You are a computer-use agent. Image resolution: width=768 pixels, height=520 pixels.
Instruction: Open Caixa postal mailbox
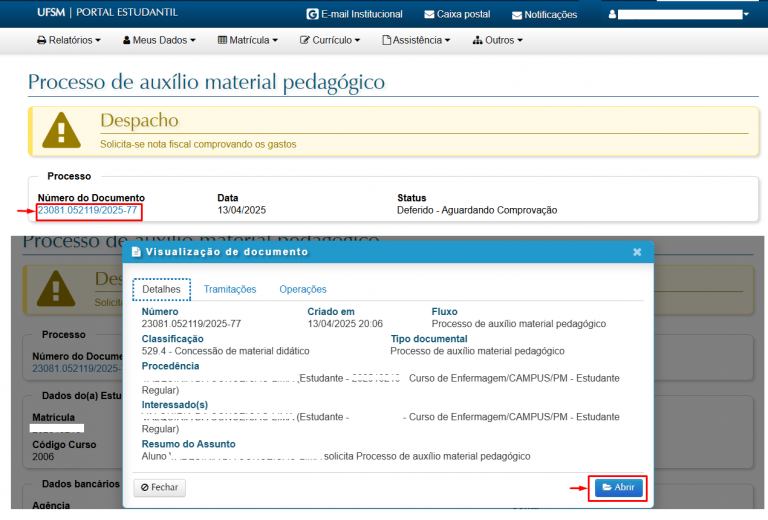[456, 15]
